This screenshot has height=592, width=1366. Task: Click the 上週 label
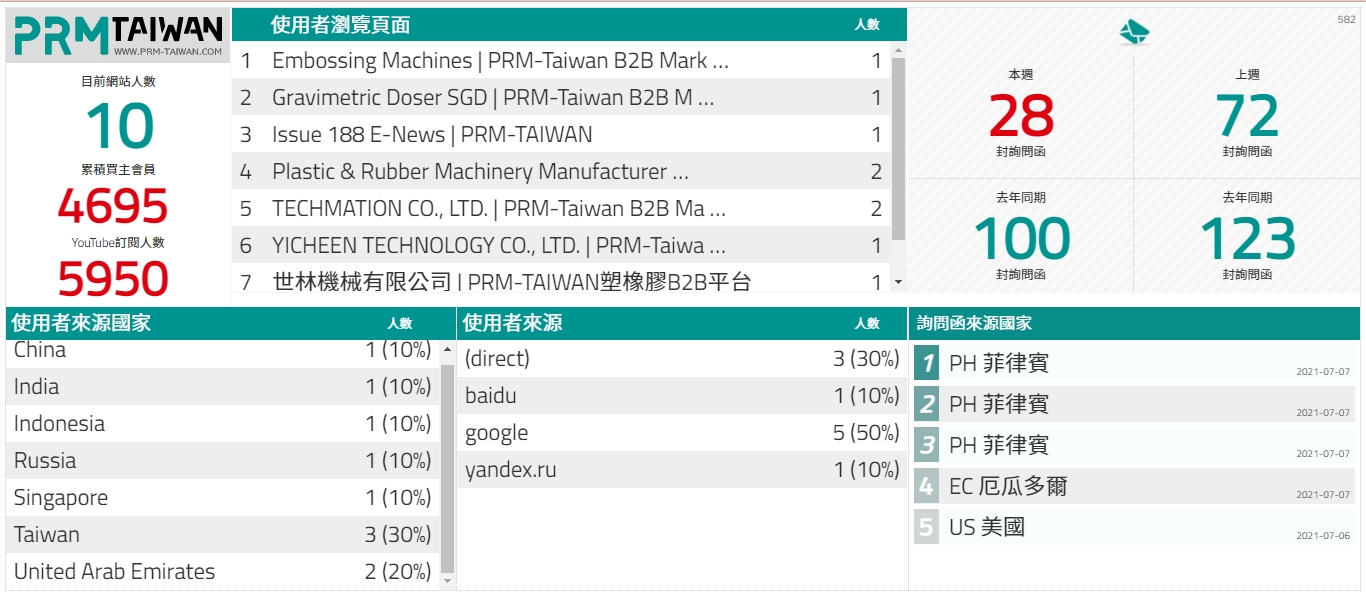click(1247, 75)
